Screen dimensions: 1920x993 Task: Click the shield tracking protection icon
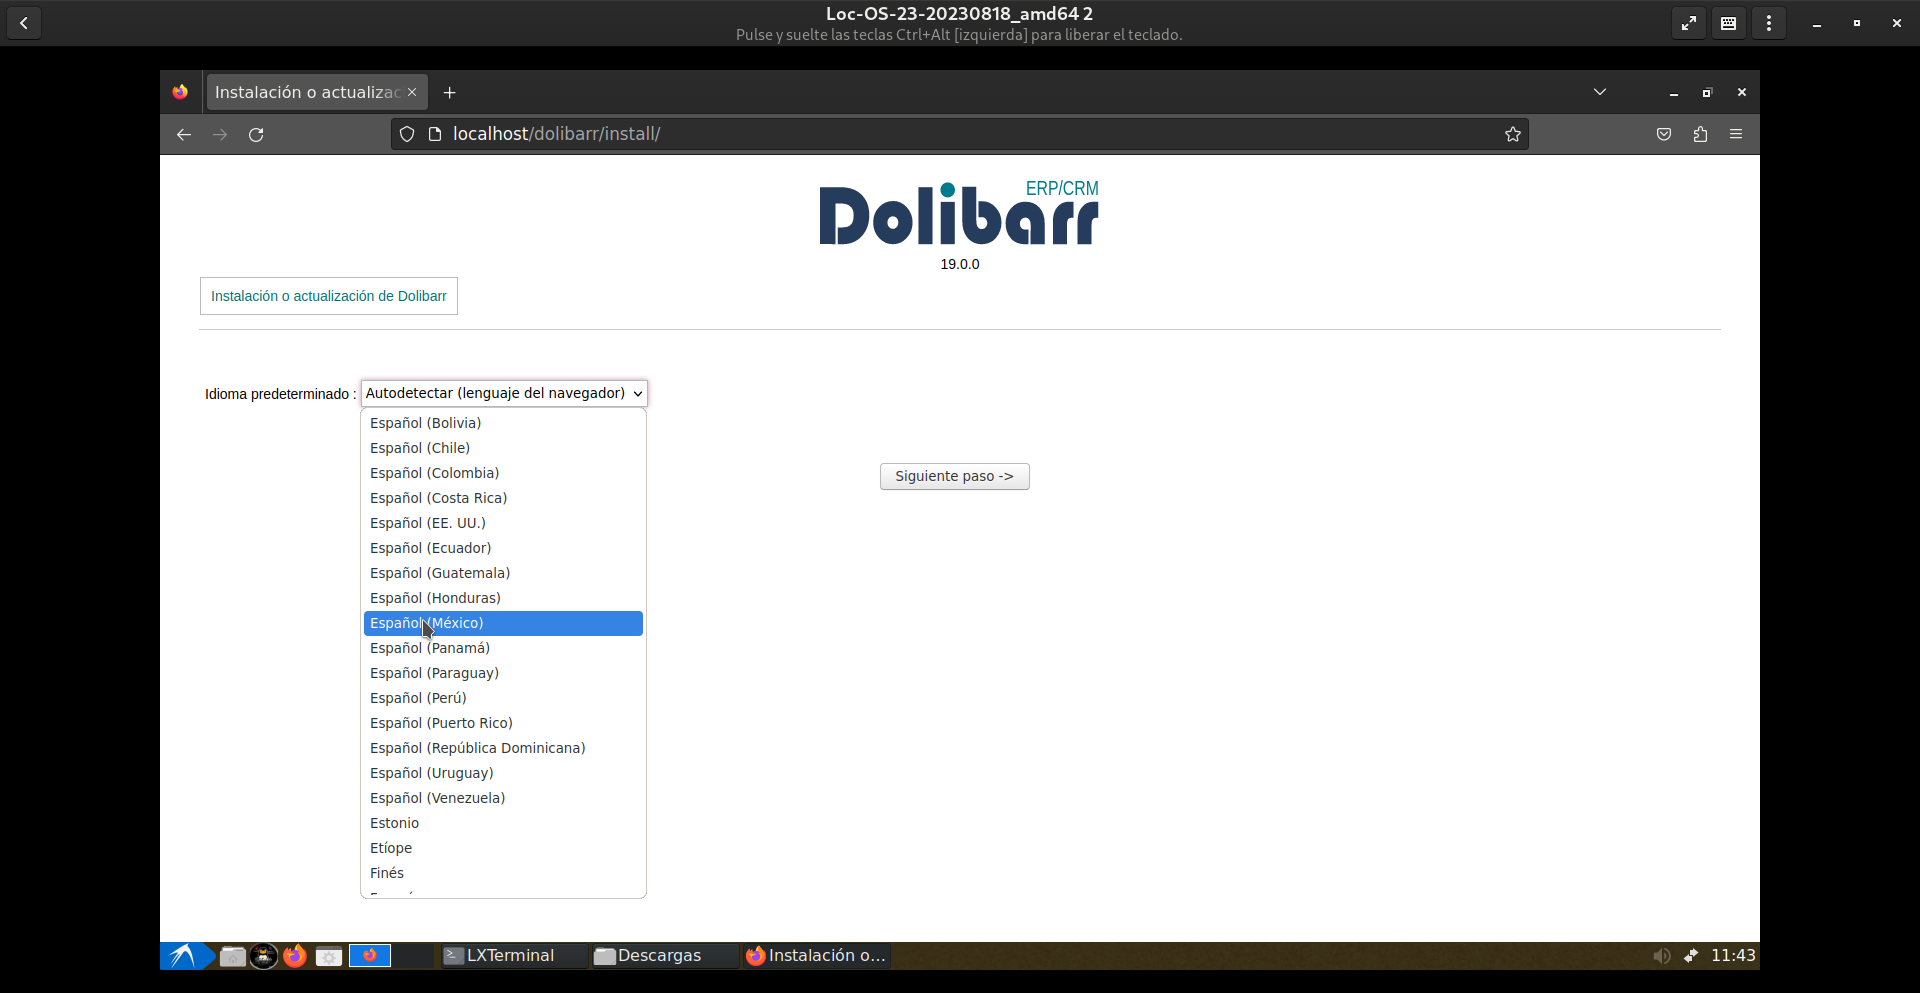click(x=407, y=134)
